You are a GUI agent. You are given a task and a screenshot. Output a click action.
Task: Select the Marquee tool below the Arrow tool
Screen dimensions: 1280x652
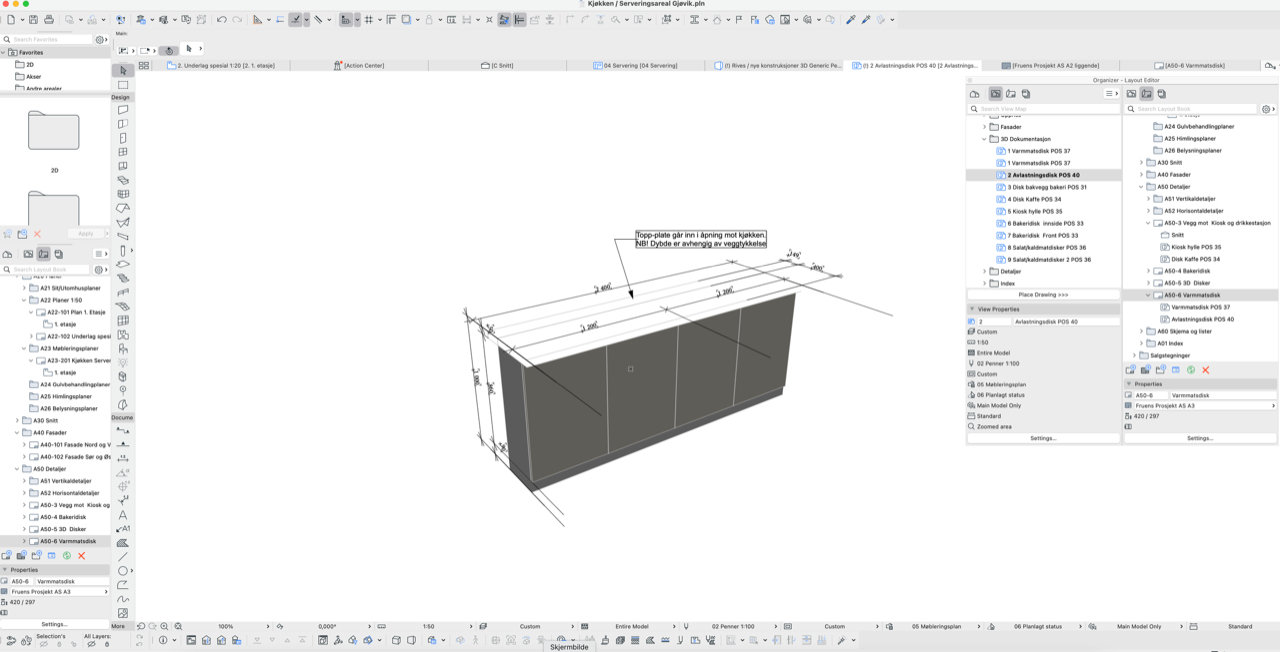click(x=123, y=85)
